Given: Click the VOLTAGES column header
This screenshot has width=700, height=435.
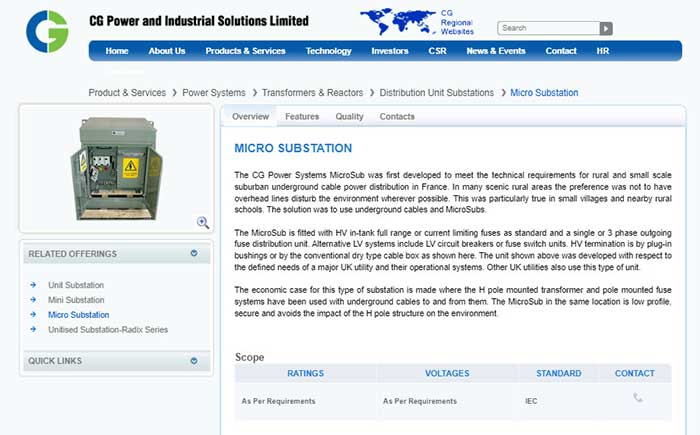Looking at the screenshot, I should 447,373.
